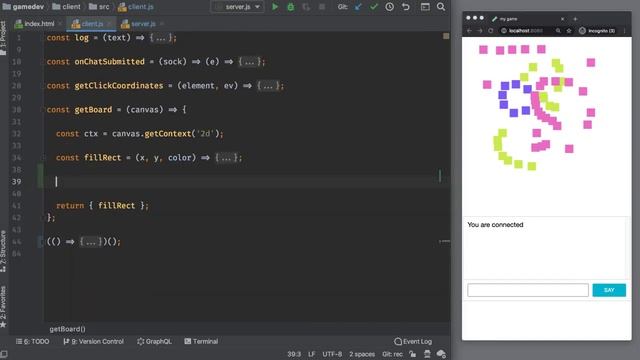Open the server.js run configuration dropdown

(x=238, y=7)
